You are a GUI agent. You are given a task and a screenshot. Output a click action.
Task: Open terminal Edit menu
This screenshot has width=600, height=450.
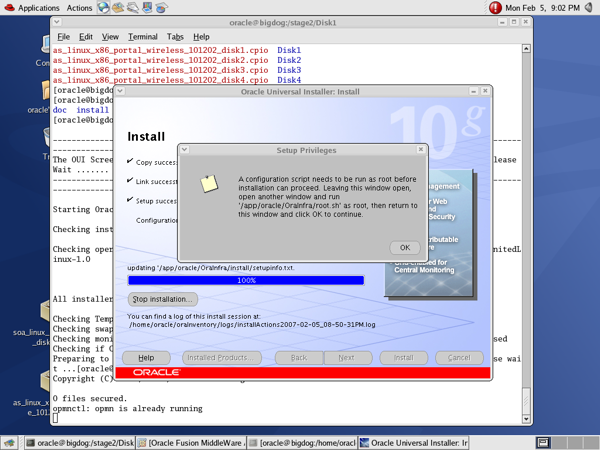pyautogui.click(x=86, y=37)
